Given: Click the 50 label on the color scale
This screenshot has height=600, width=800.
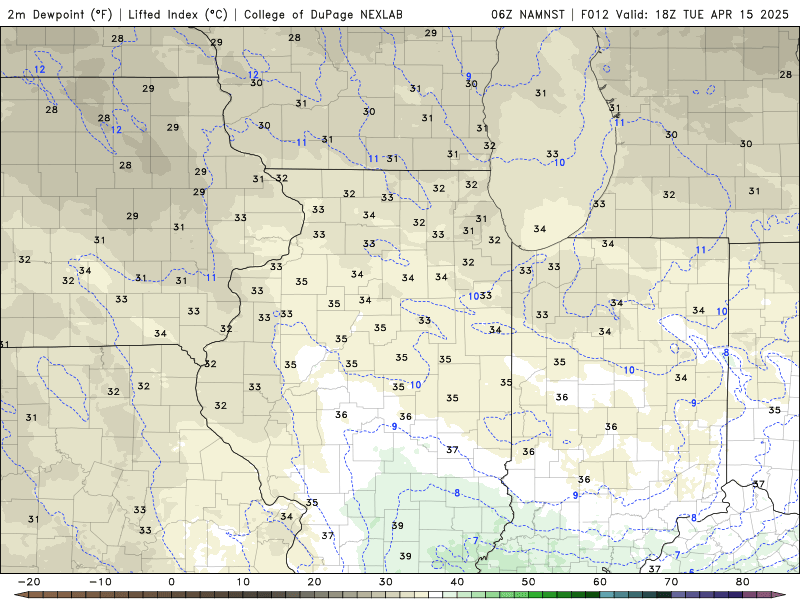Looking at the screenshot, I should coord(529,582).
